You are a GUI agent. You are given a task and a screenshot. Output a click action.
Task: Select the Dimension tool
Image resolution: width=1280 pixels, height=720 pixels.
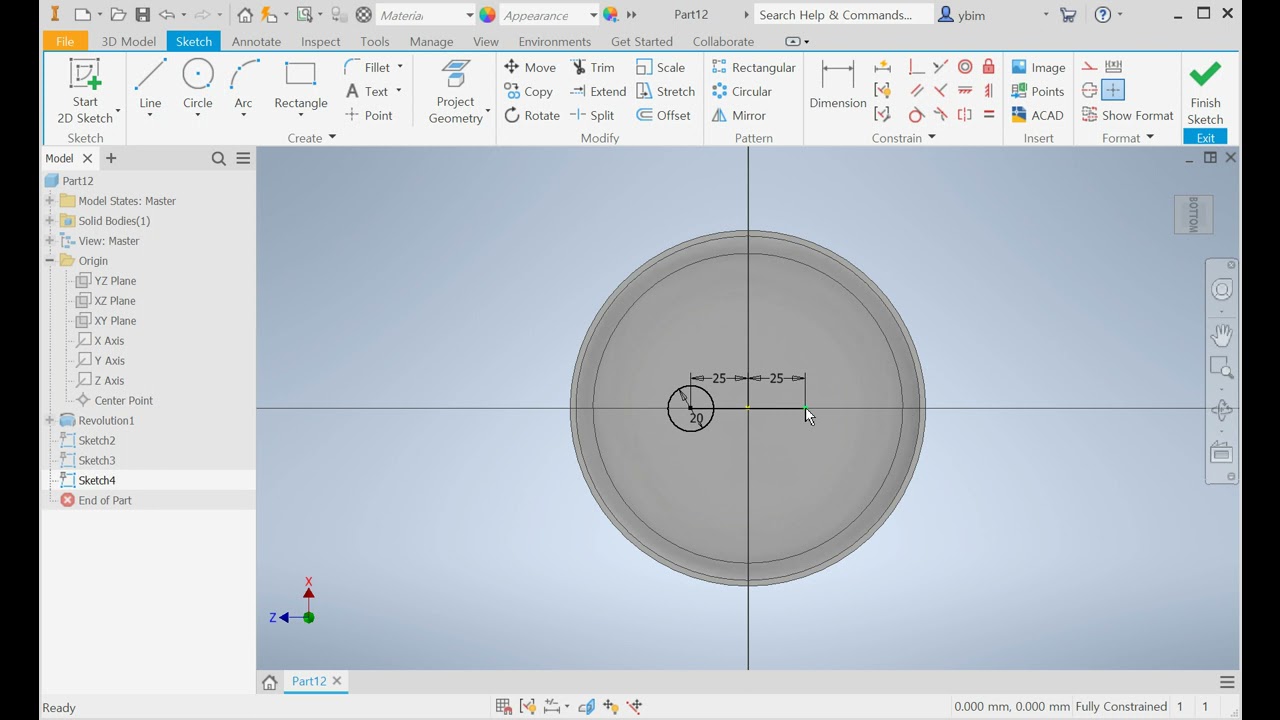tap(837, 84)
